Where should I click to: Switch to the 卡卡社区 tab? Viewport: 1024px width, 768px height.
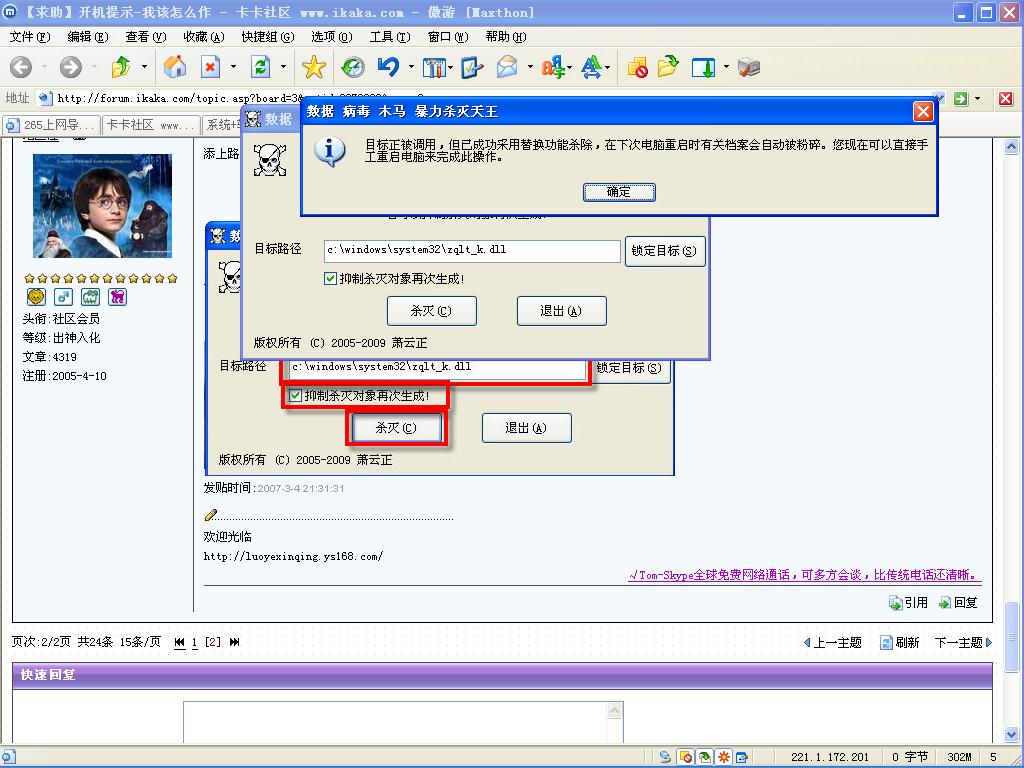point(151,125)
